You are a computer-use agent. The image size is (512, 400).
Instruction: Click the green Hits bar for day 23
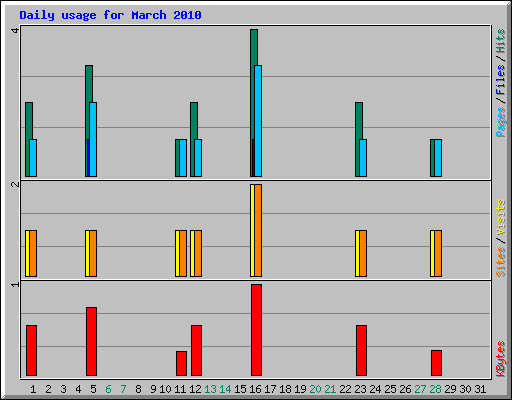pos(359,120)
